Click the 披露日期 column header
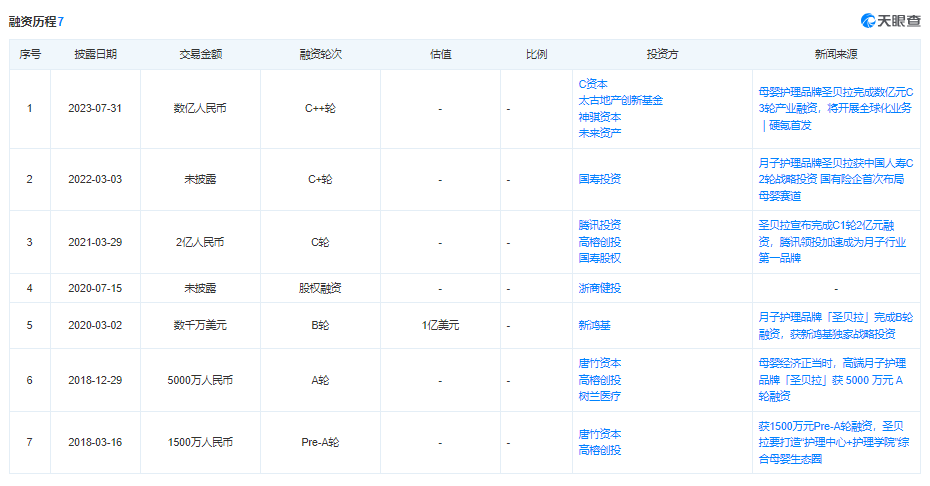This screenshot has height=486, width=930. (x=95, y=54)
